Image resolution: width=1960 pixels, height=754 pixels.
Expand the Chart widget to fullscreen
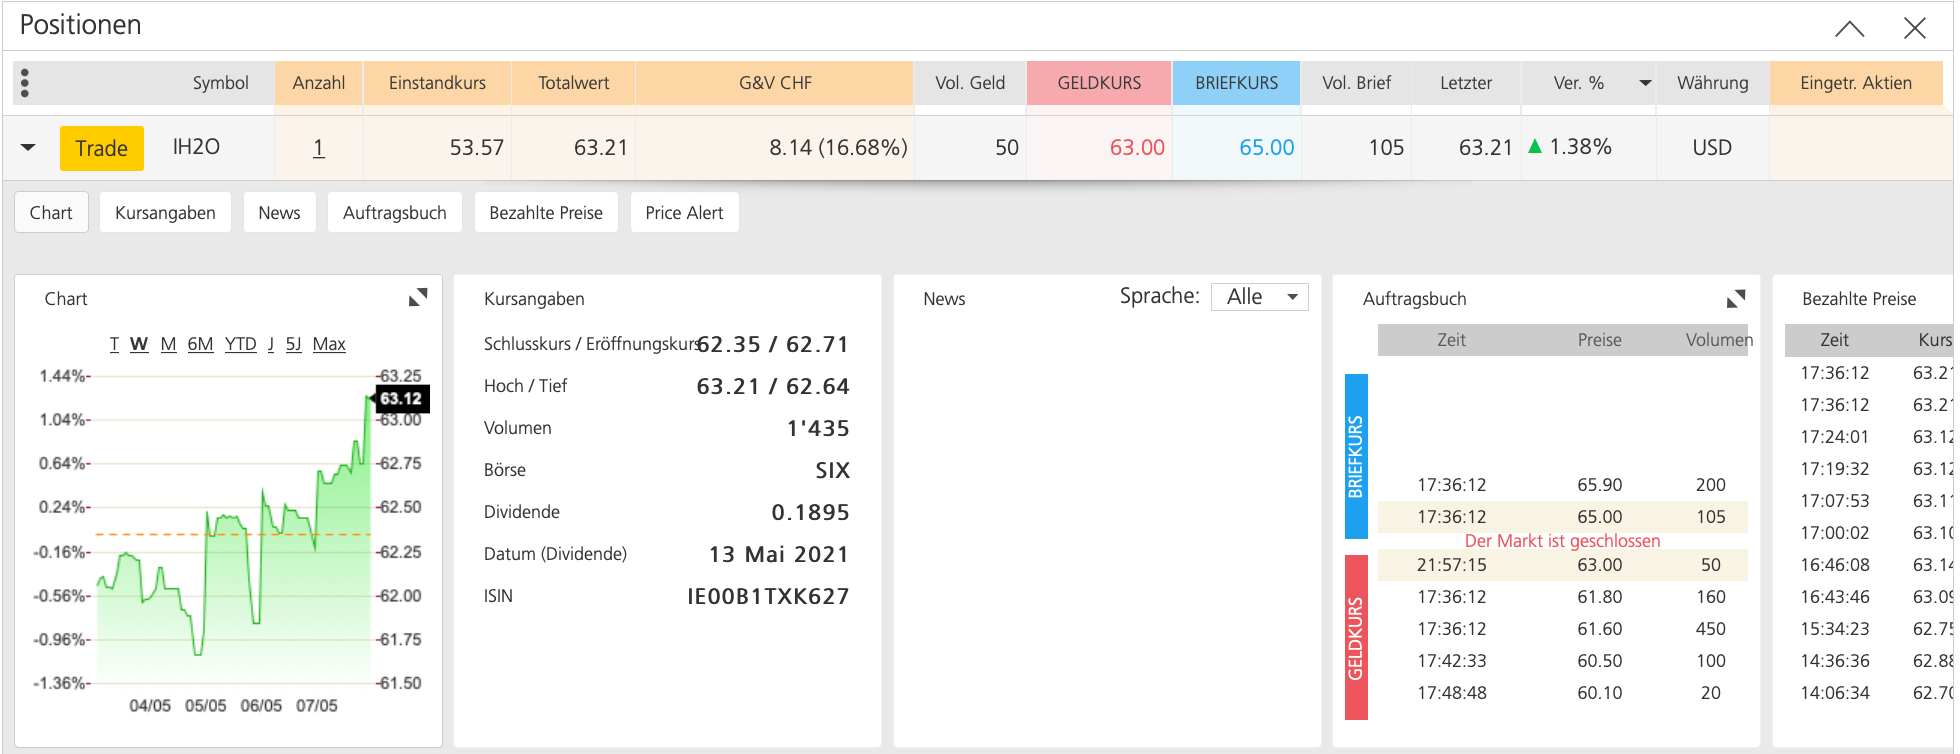point(418,297)
